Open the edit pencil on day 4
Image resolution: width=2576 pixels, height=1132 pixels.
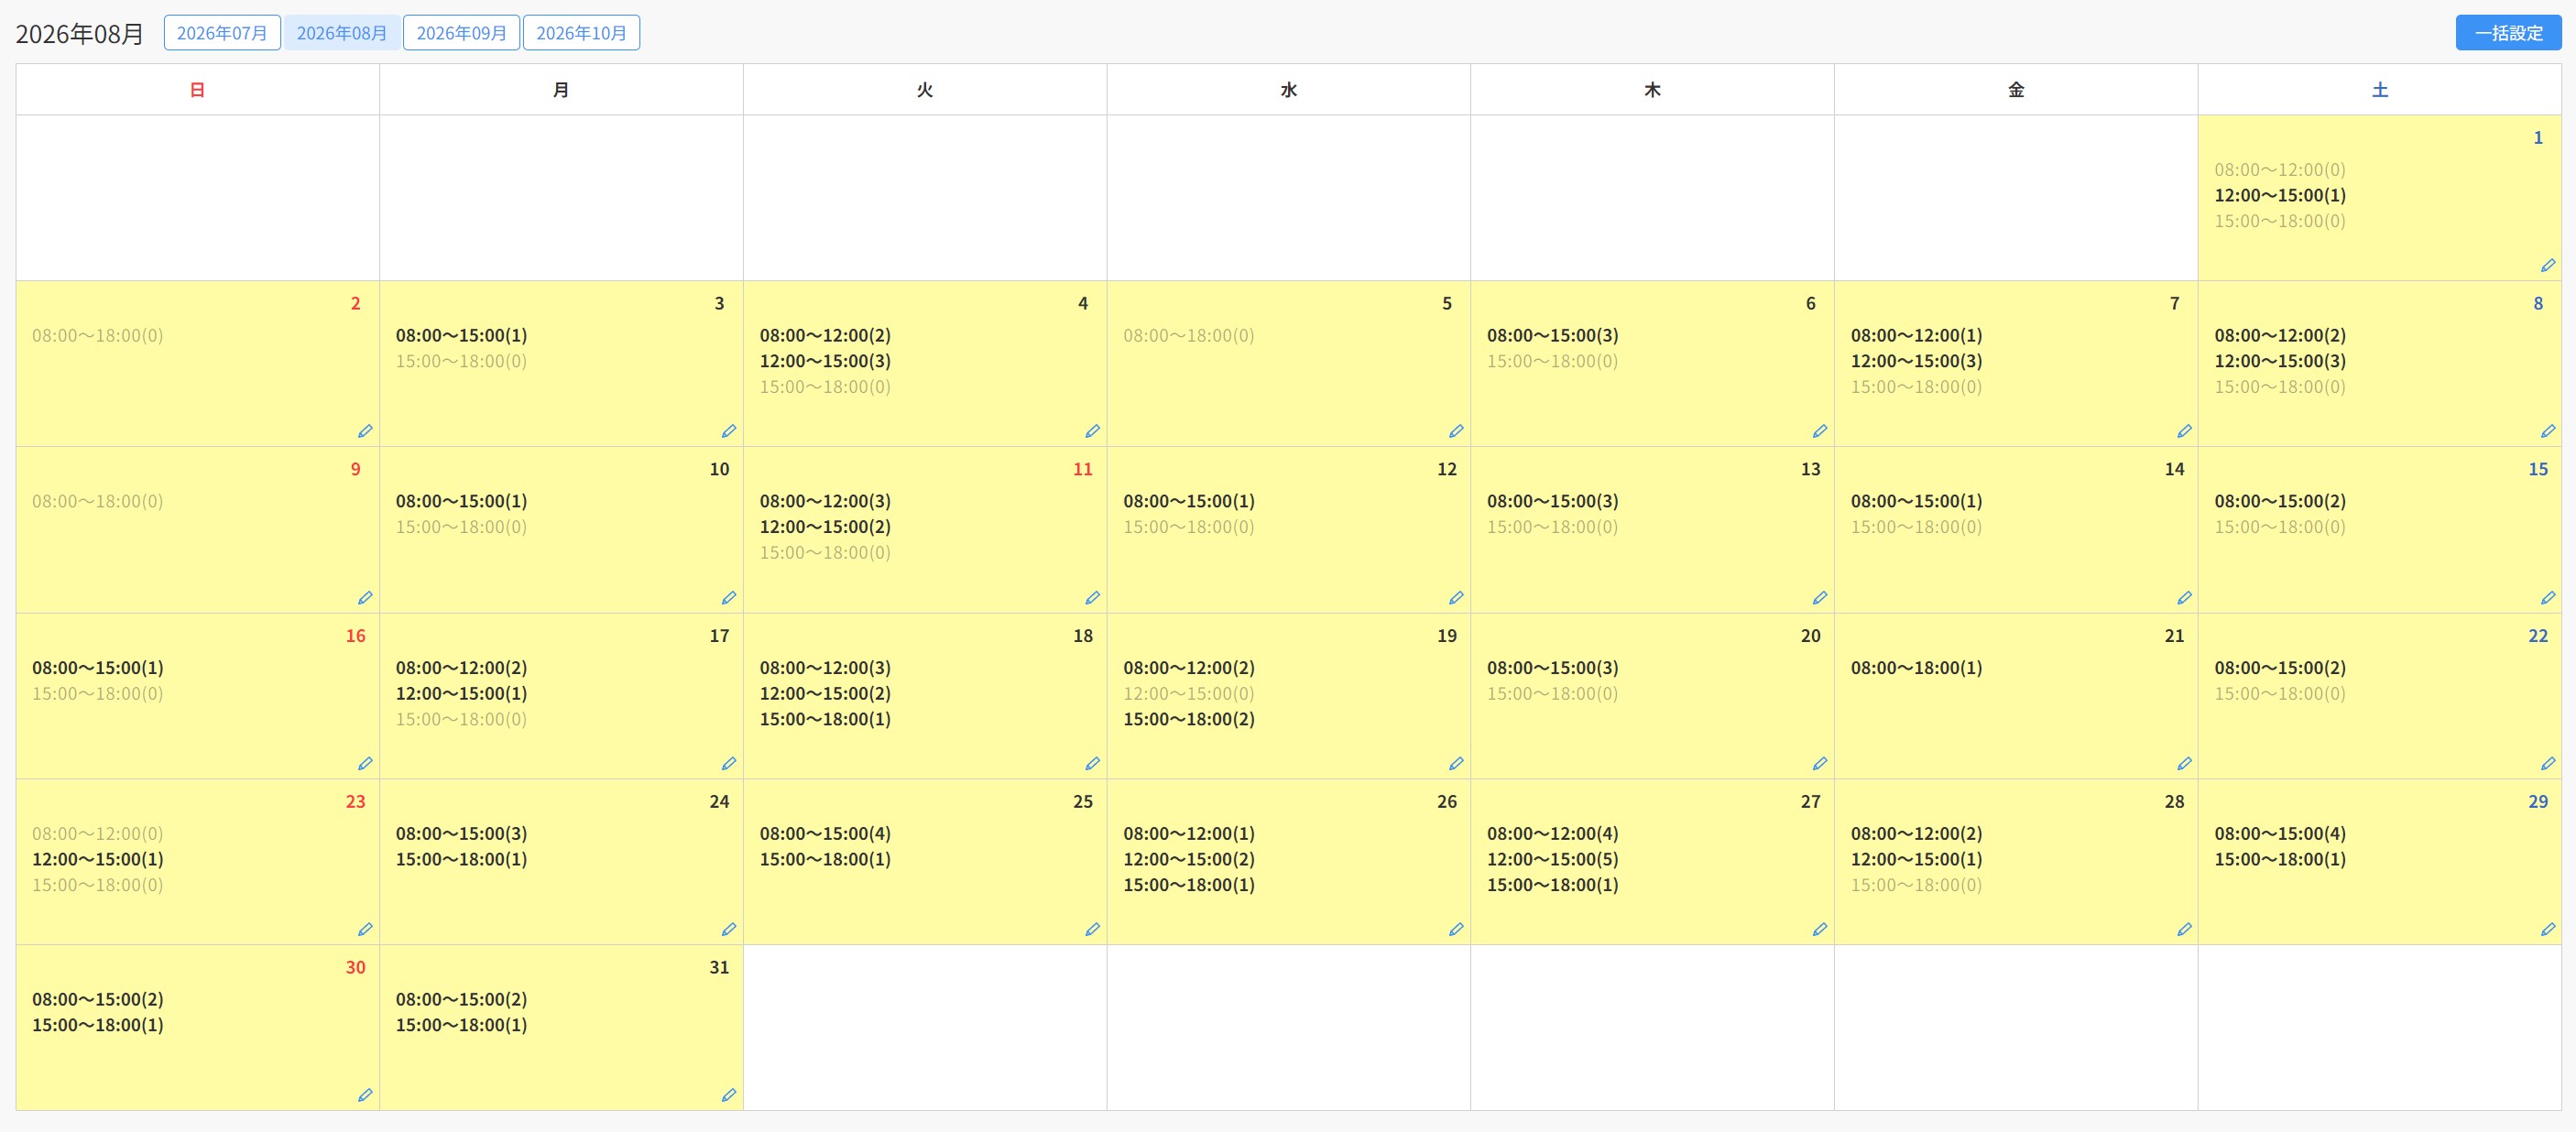[1092, 431]
